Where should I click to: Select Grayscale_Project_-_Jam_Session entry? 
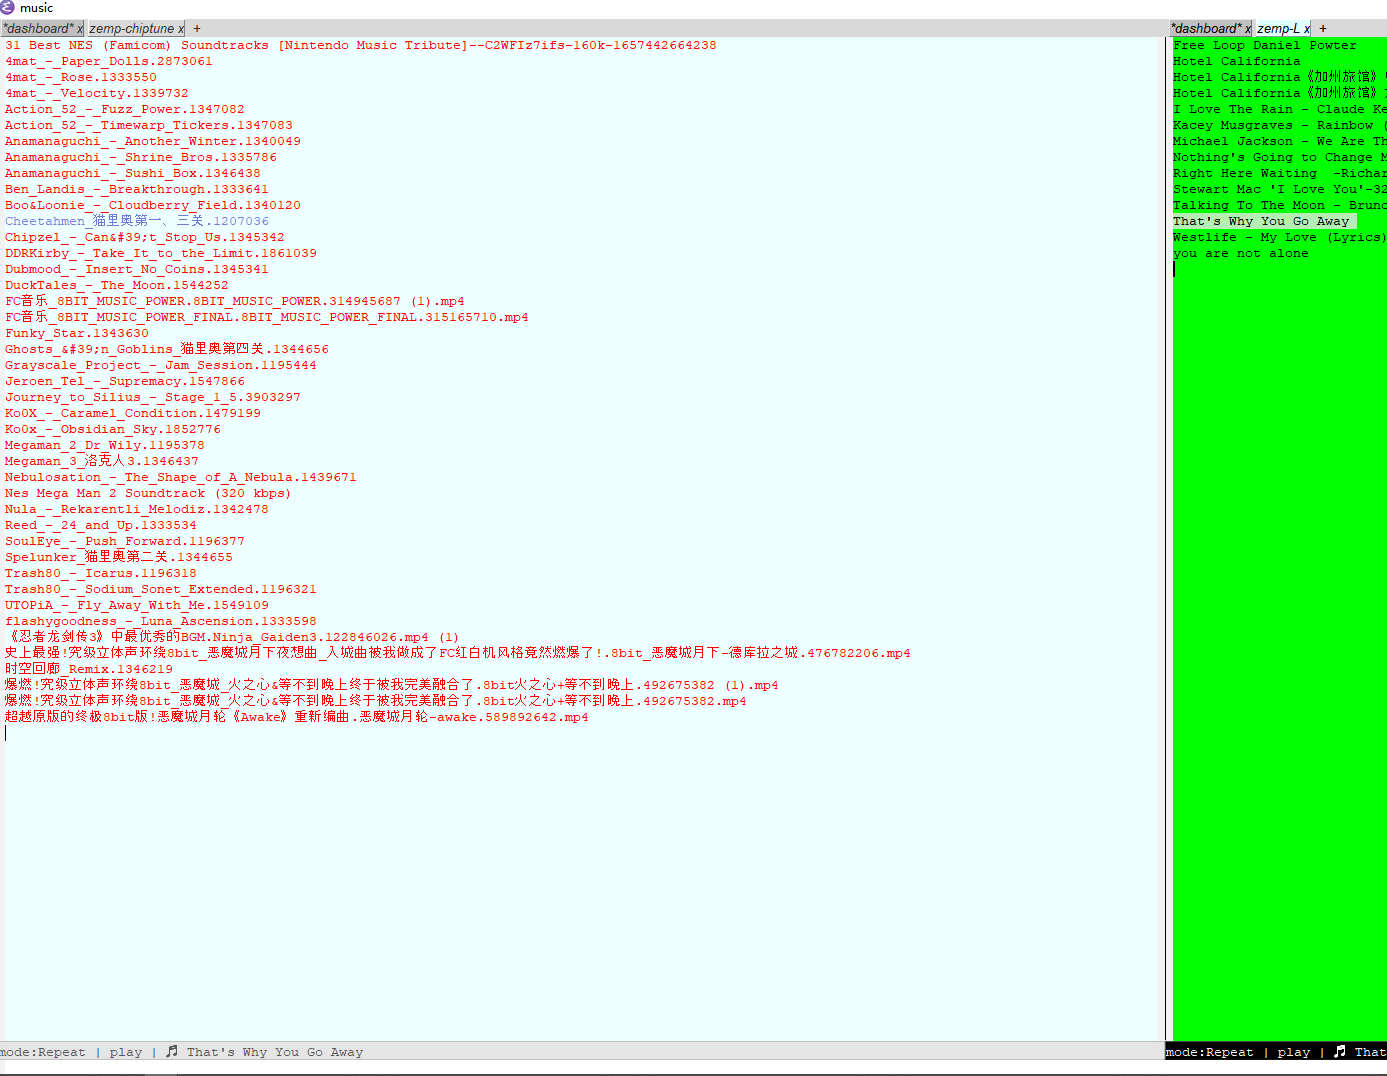(161, 365)
